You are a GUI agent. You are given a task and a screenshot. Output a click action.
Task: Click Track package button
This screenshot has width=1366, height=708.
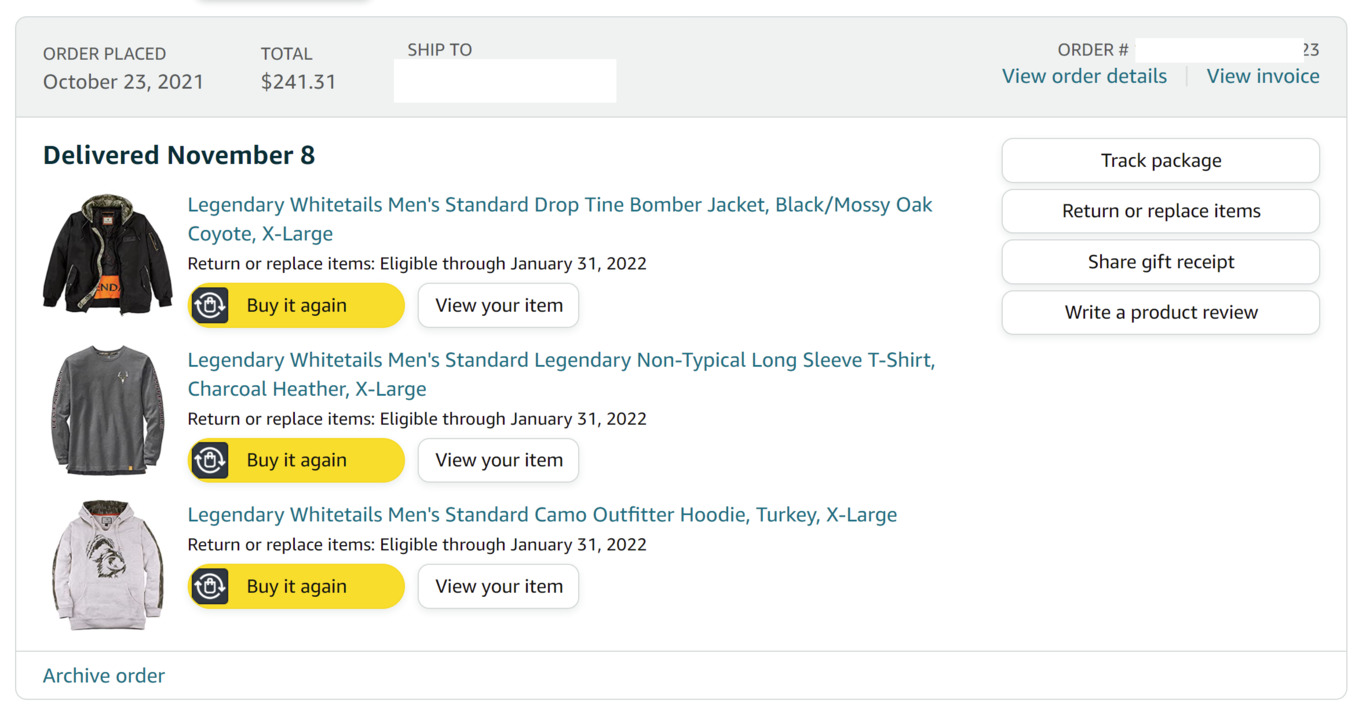(x=1161, y=160)
